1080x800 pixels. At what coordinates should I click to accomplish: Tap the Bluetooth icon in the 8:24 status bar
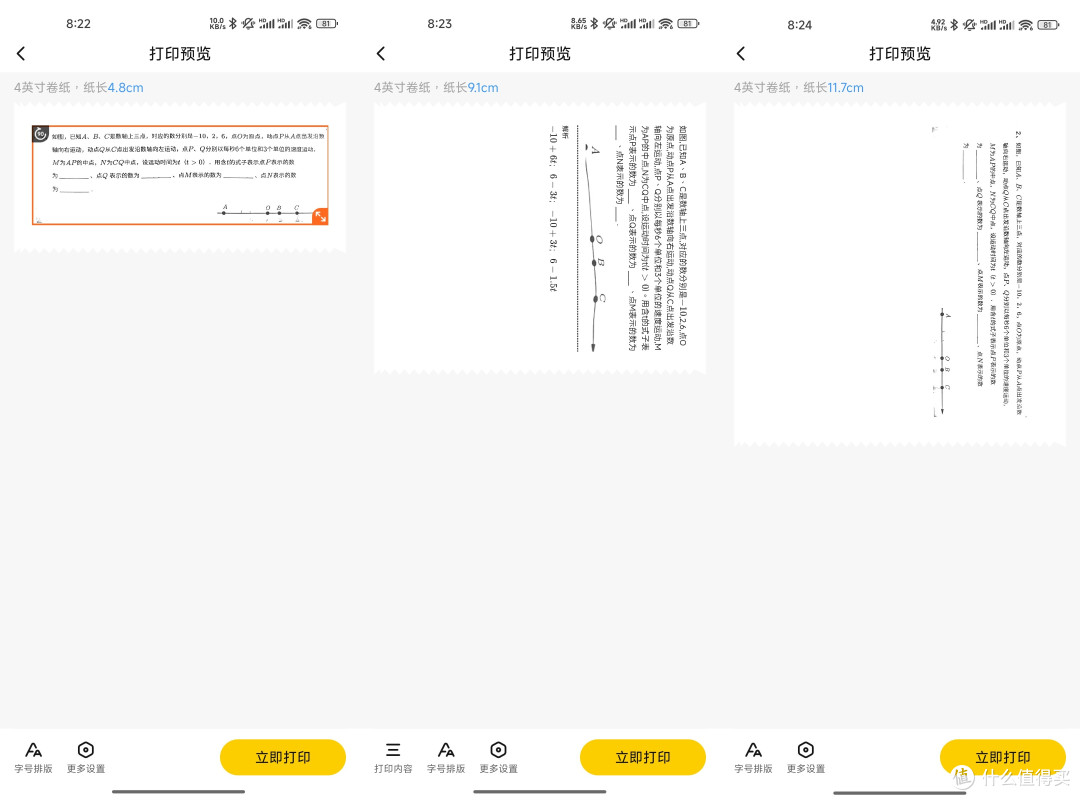pos(954,25)
